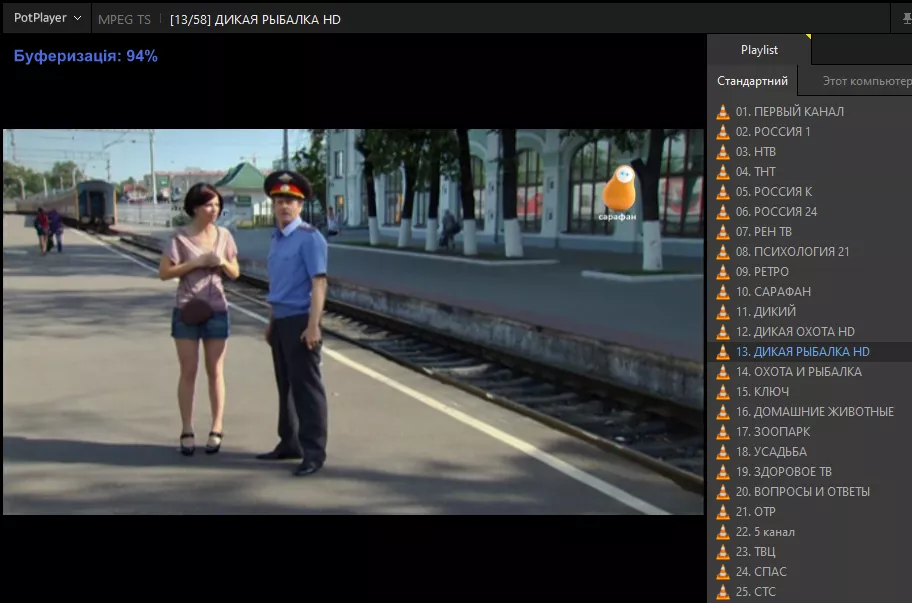Open the Этот компьютер tab

(x=867, y=81)
